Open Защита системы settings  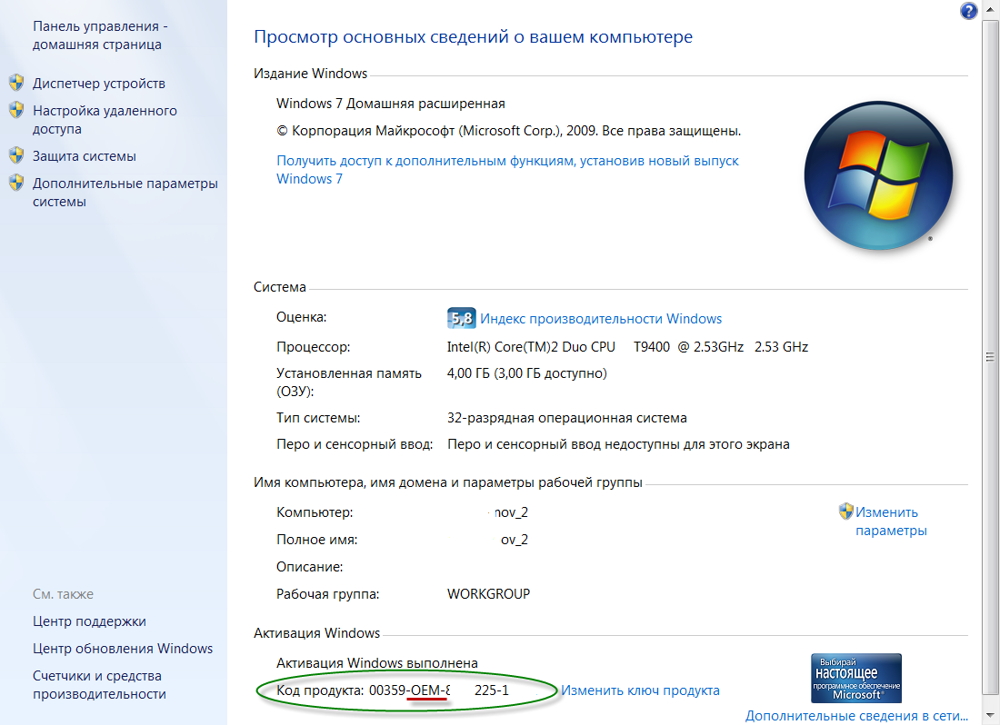point(84,156)
